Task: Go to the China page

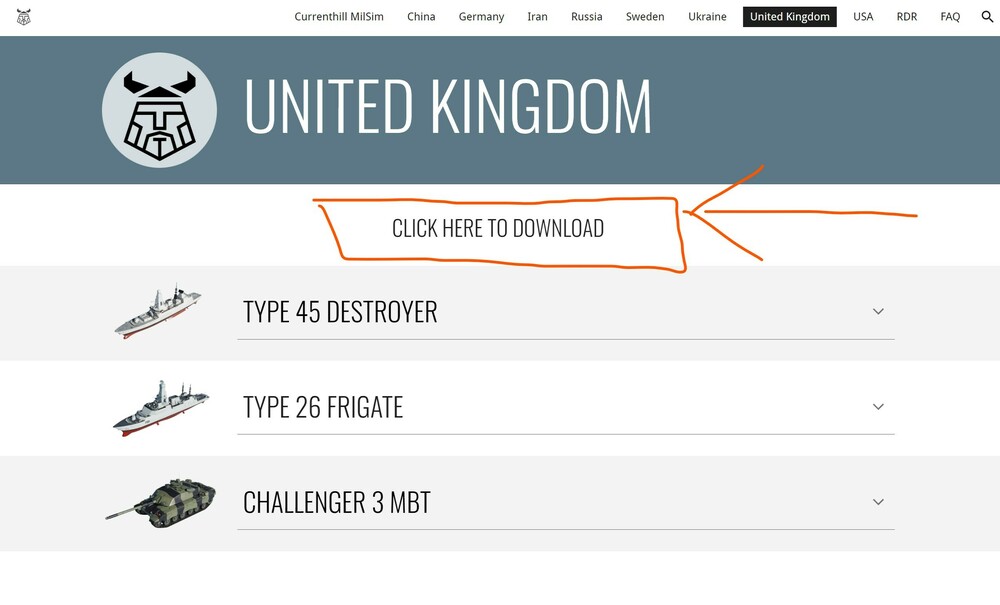Action: (421, 17)
